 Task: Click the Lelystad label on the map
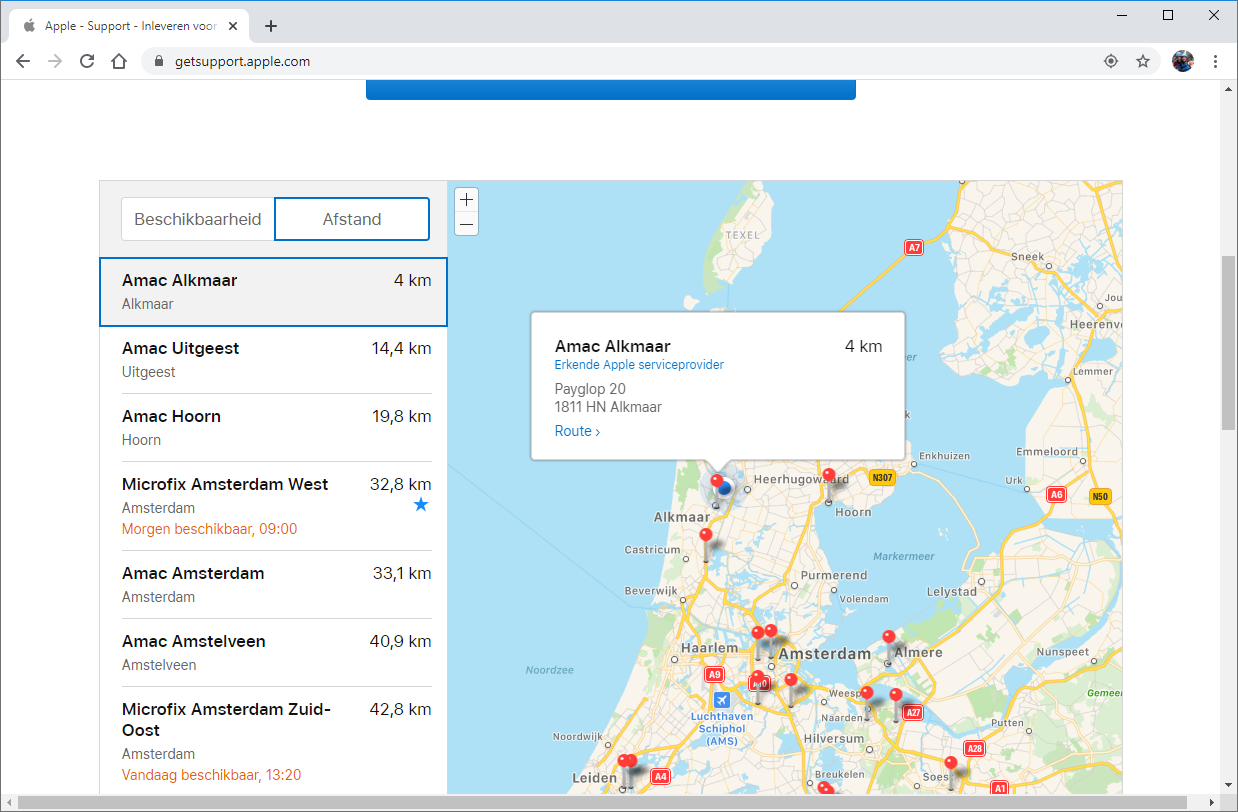click(951, 592)
